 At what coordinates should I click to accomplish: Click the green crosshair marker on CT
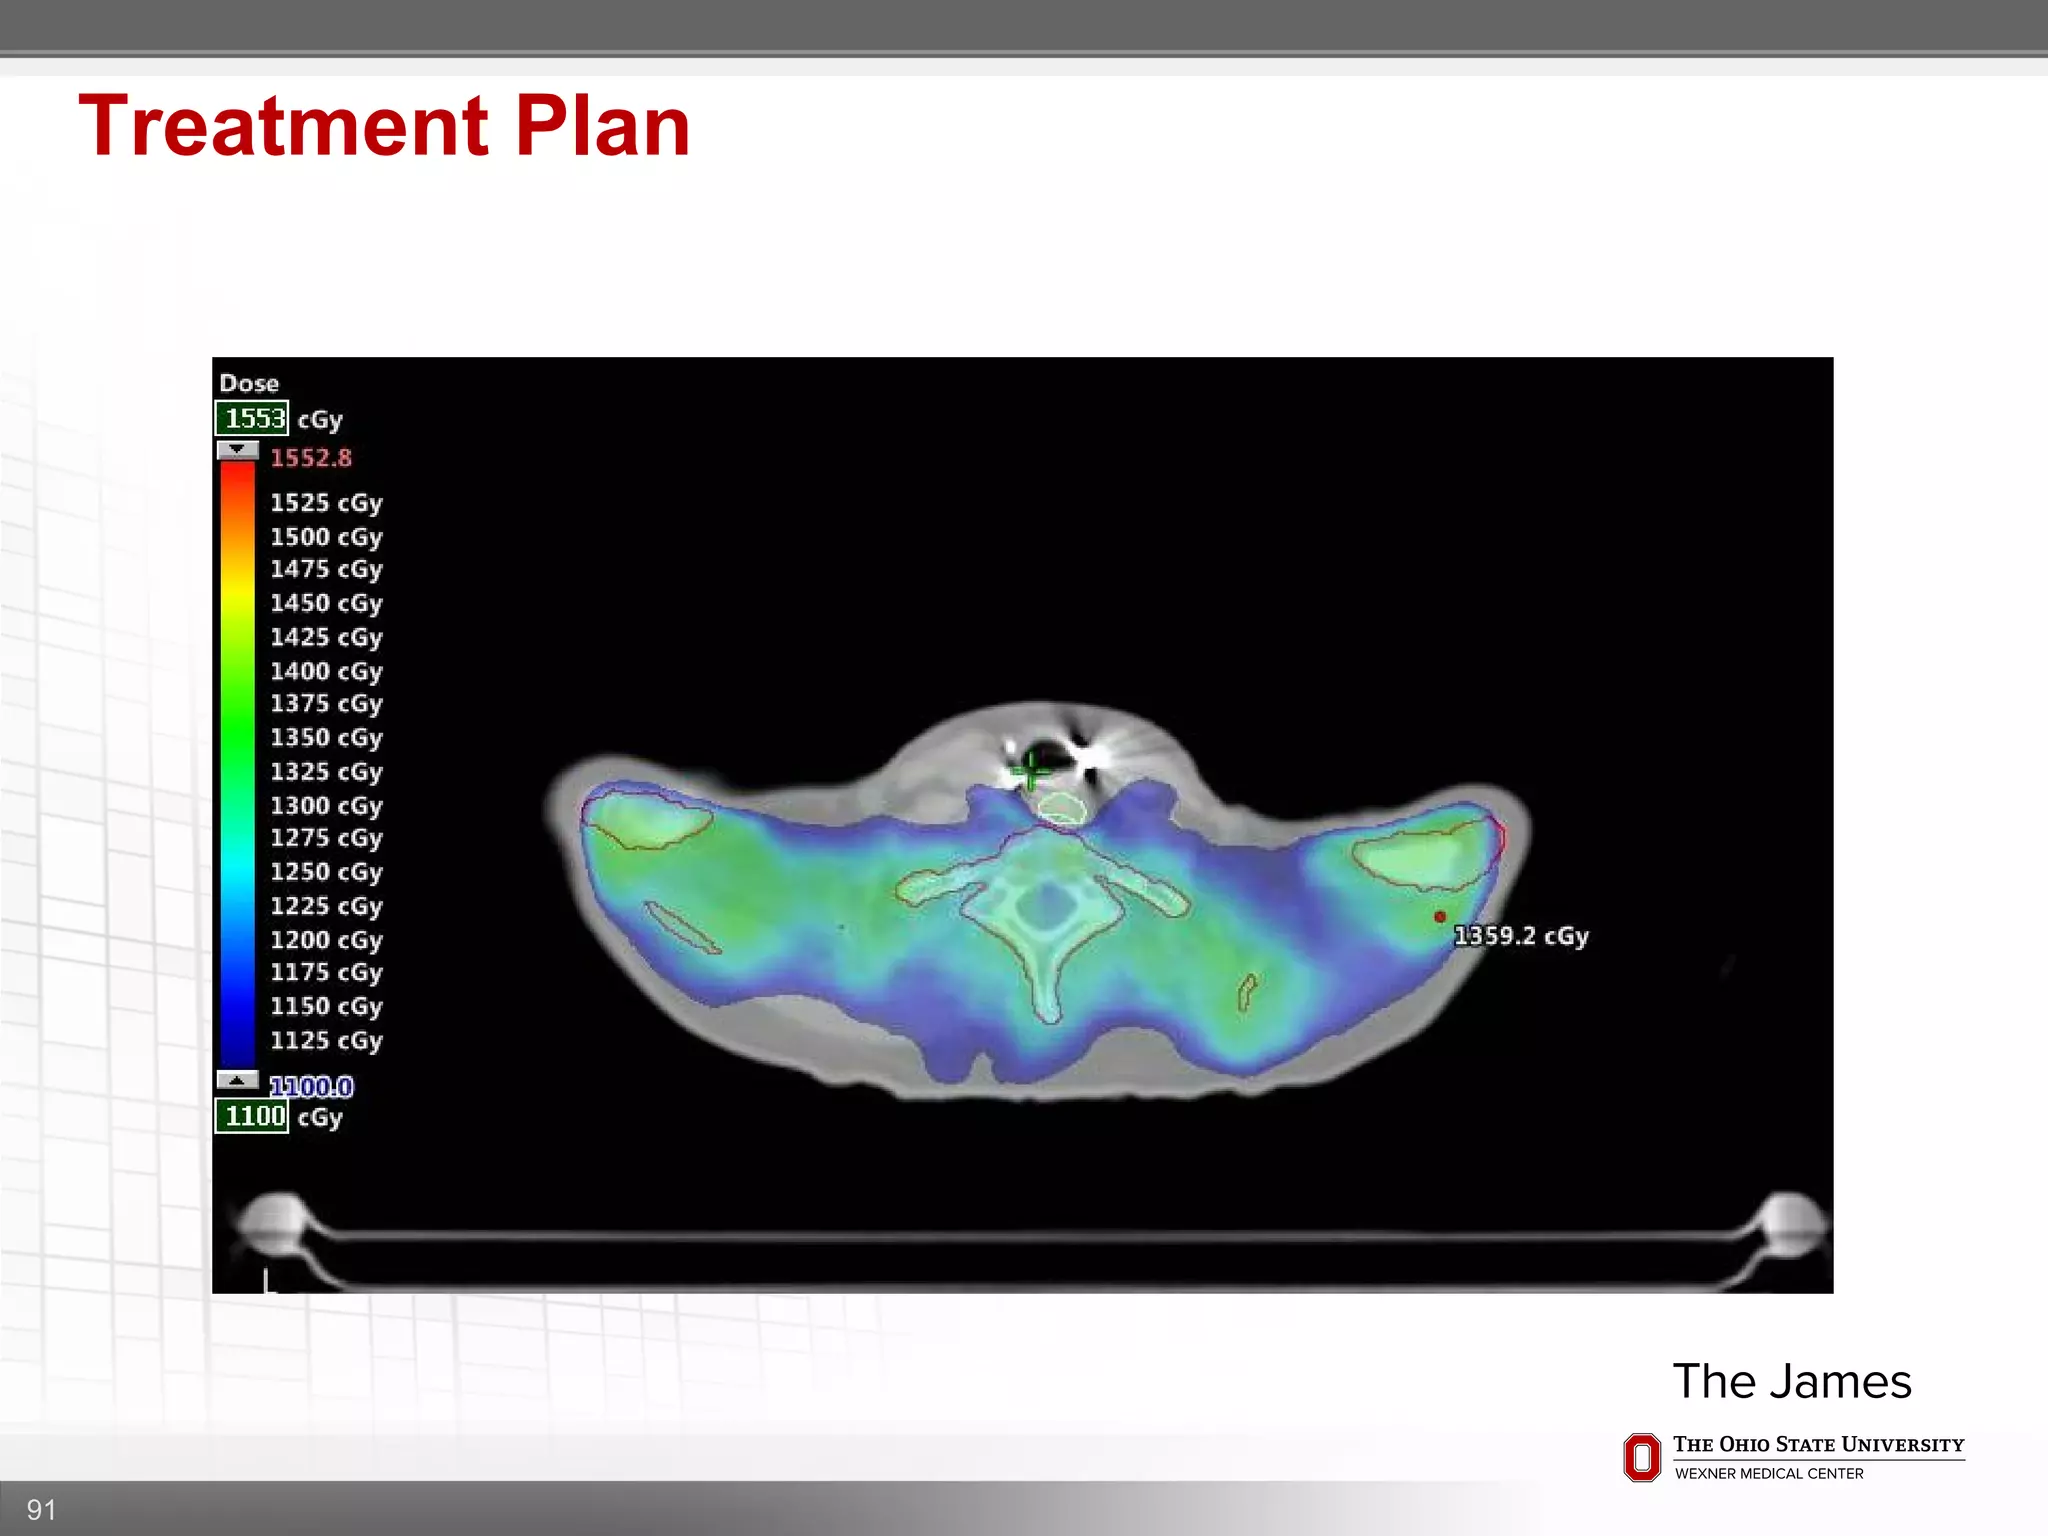tap(1029, 771)
